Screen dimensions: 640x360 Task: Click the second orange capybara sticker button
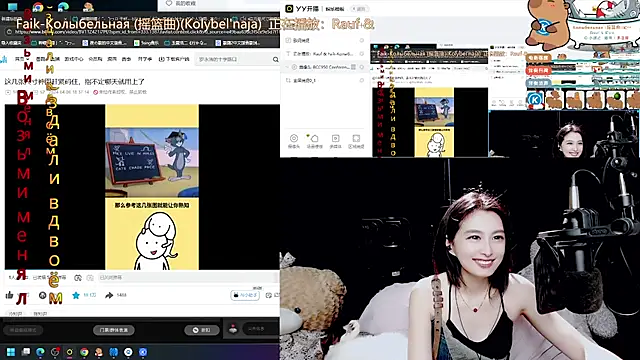pos(538,71)
